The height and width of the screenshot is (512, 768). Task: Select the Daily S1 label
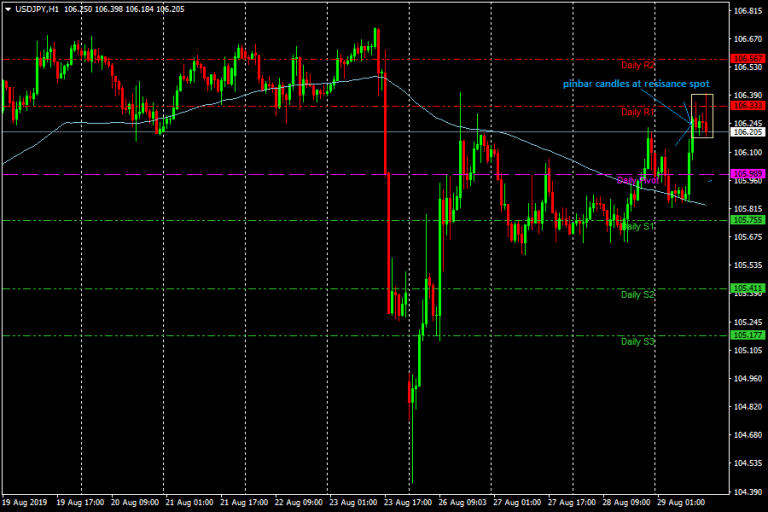click(637, 227)
